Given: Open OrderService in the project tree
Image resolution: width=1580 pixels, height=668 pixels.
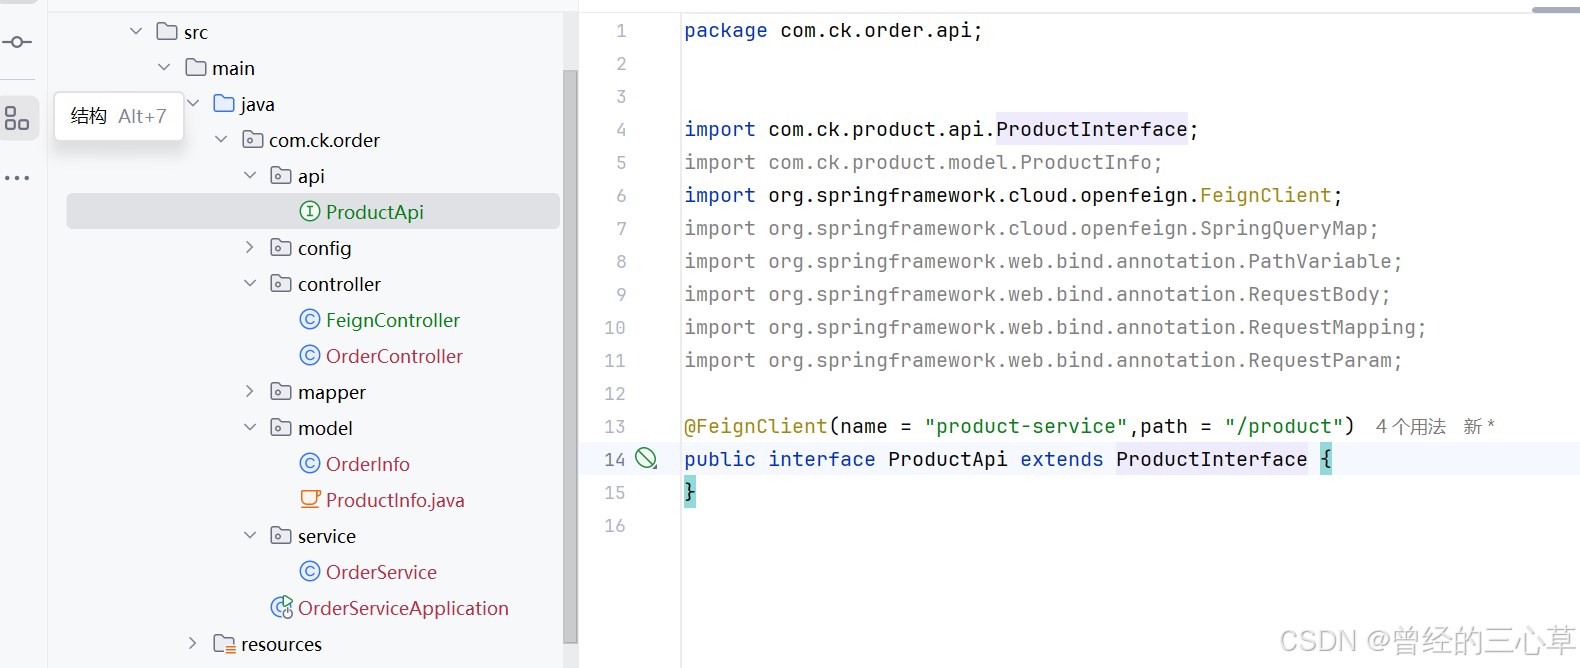Looking at the screenshot, I should tap(381, 572).
